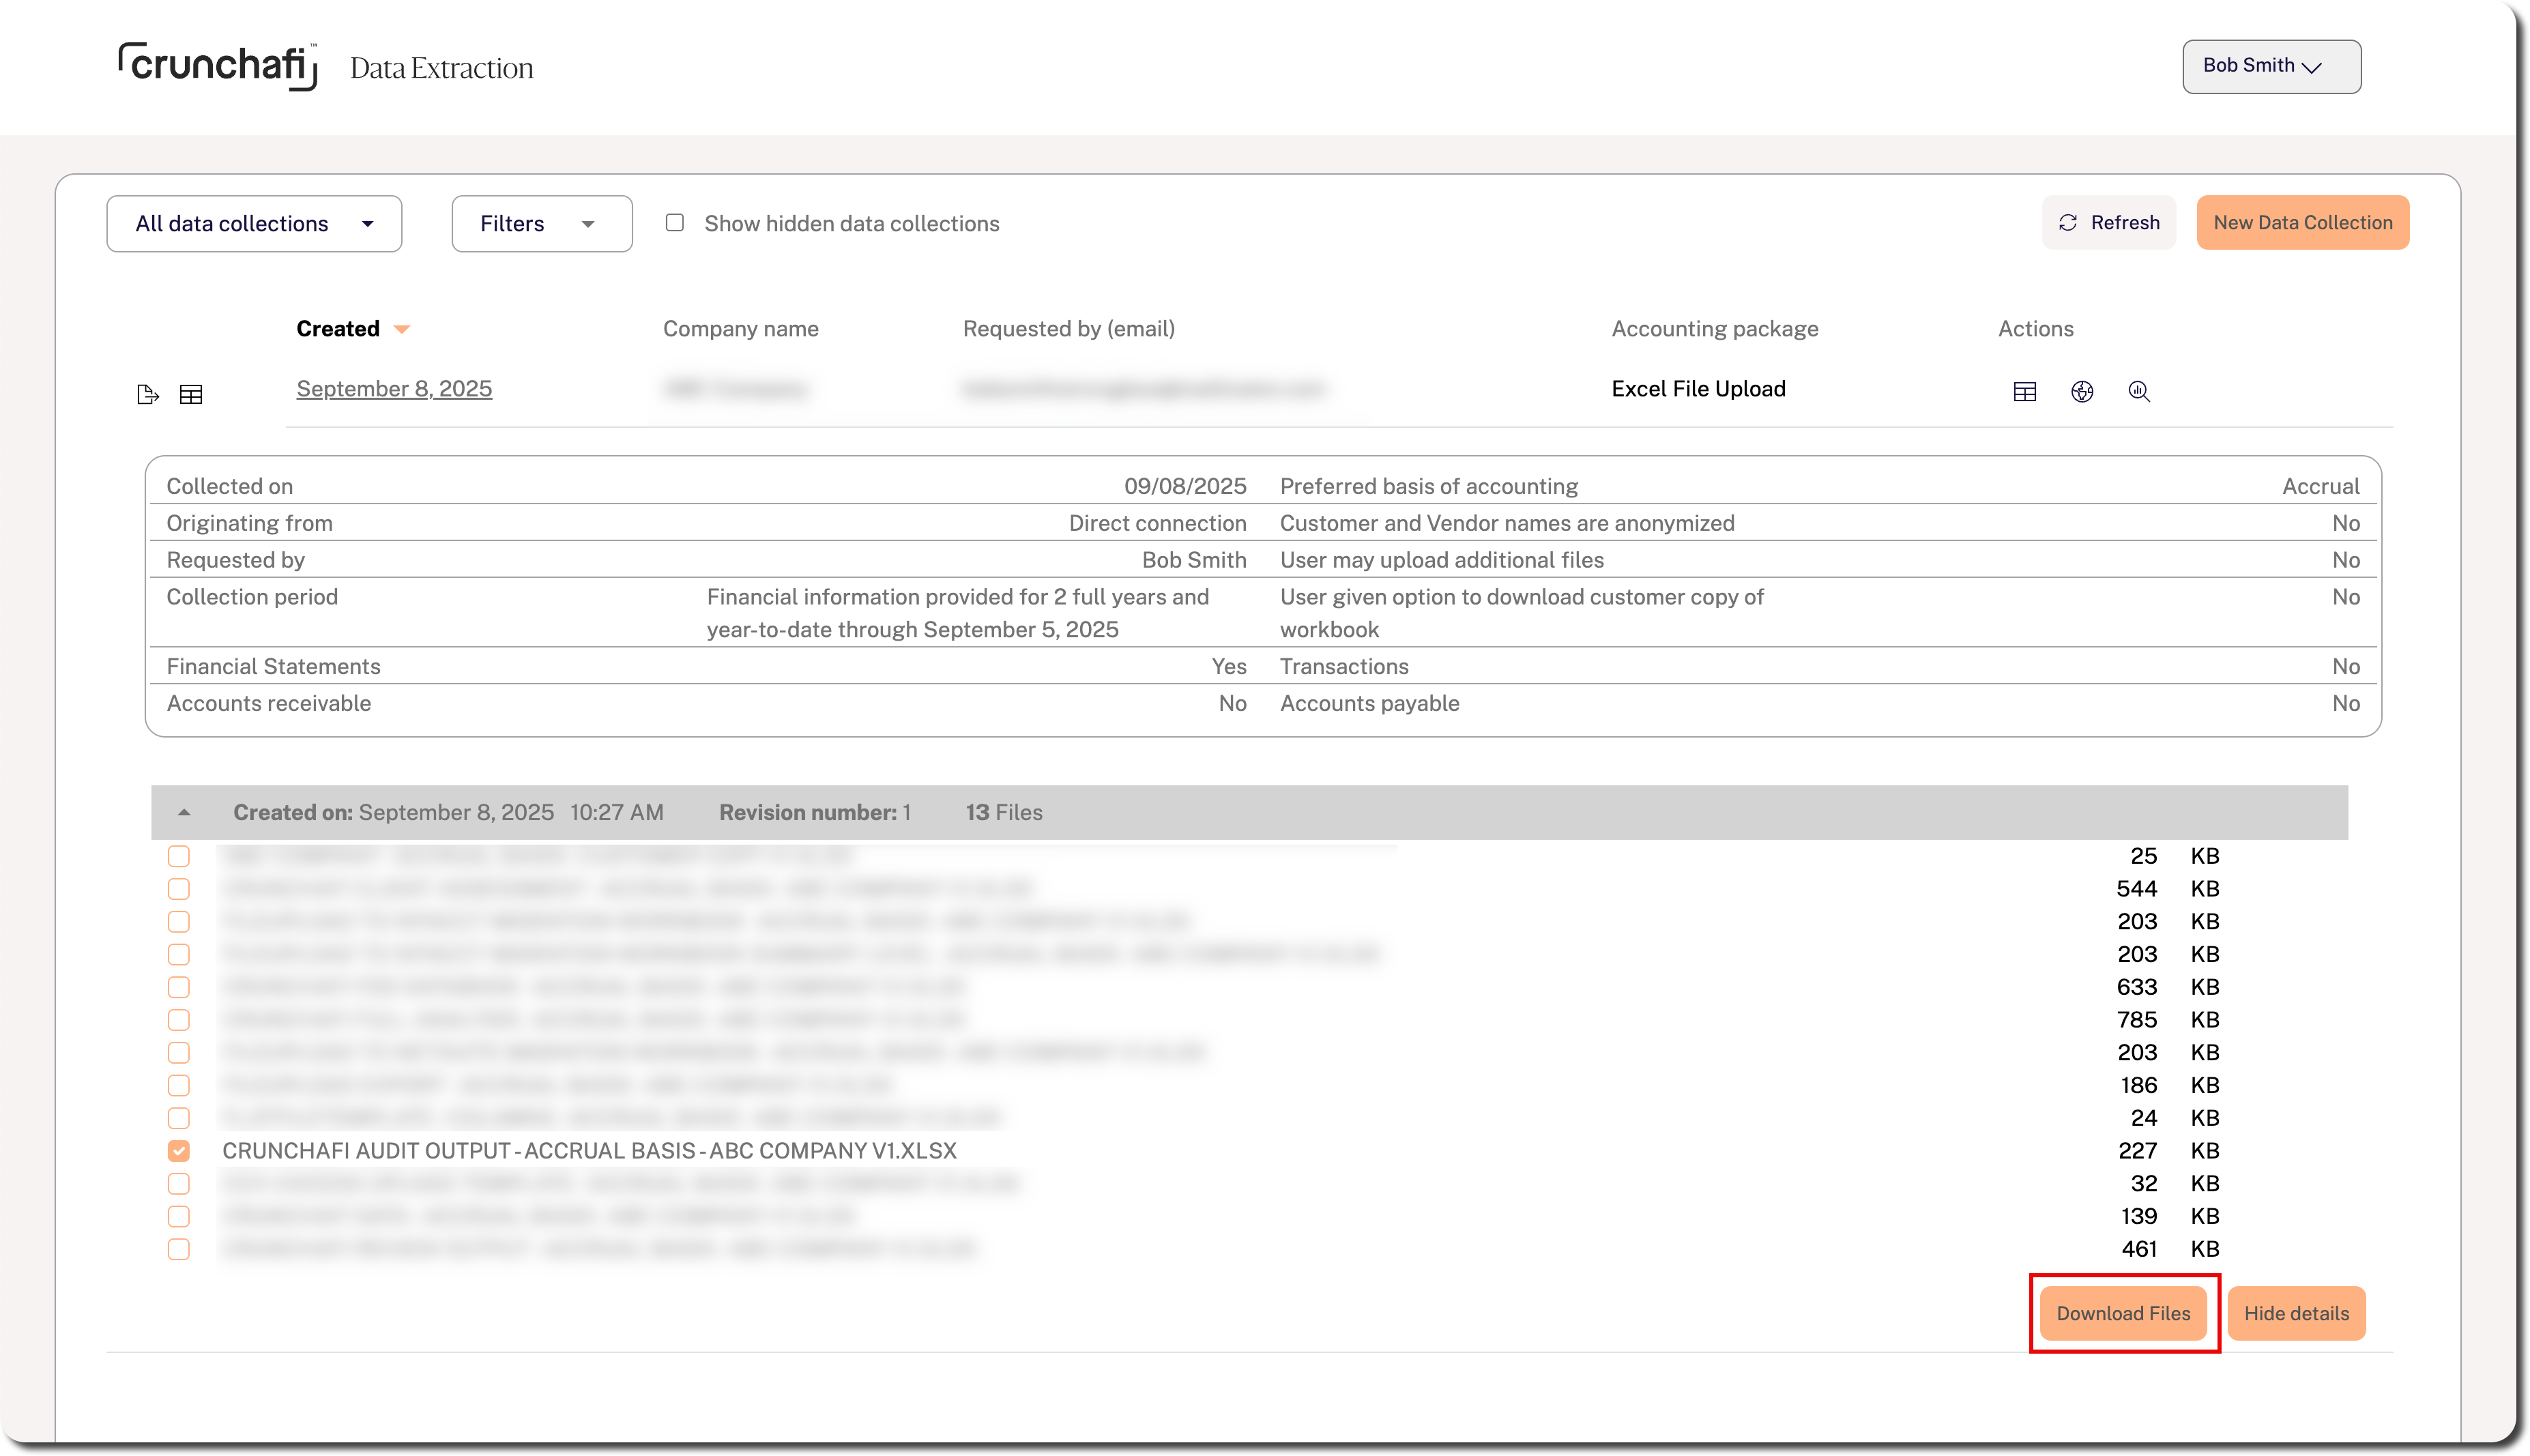The image size is (2530, 1456).
Task: Click the Transactions row label
Action: [x=1344, y=666]
